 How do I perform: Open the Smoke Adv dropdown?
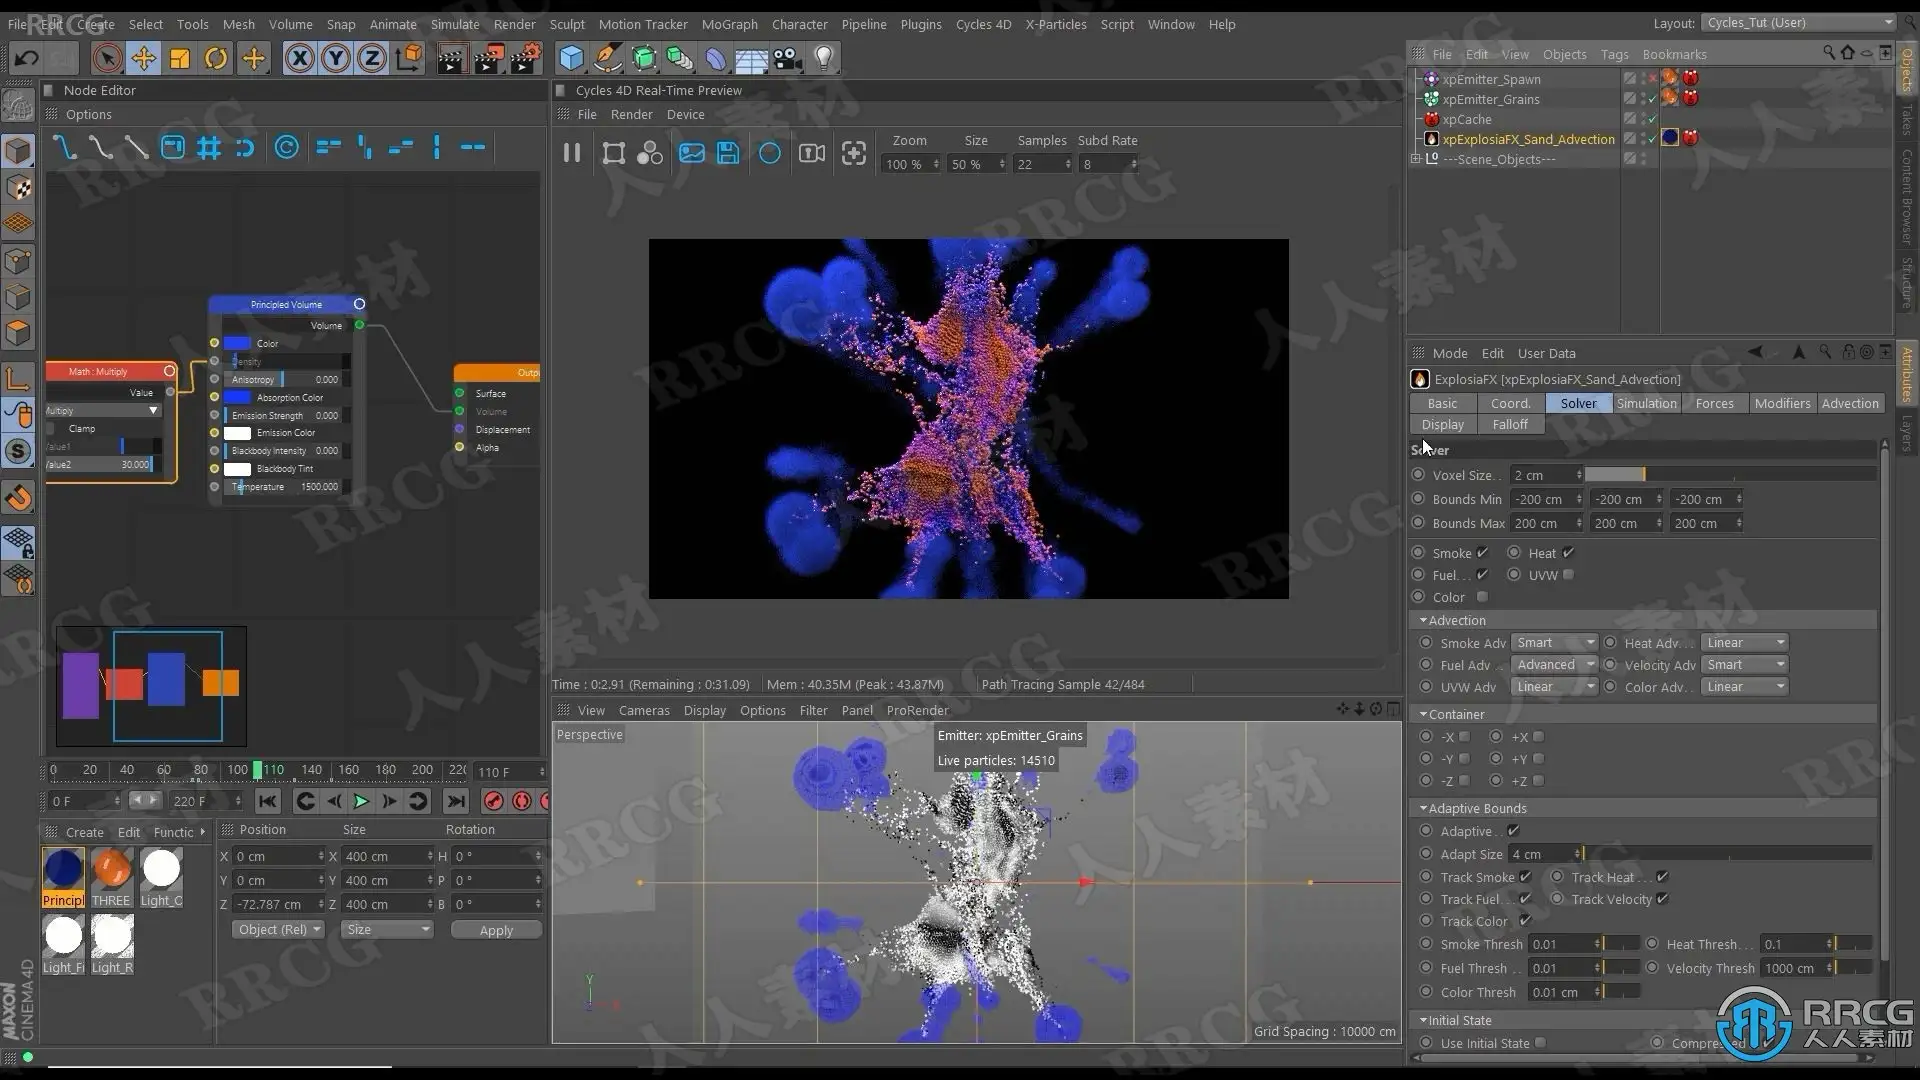pos(1553,643)
